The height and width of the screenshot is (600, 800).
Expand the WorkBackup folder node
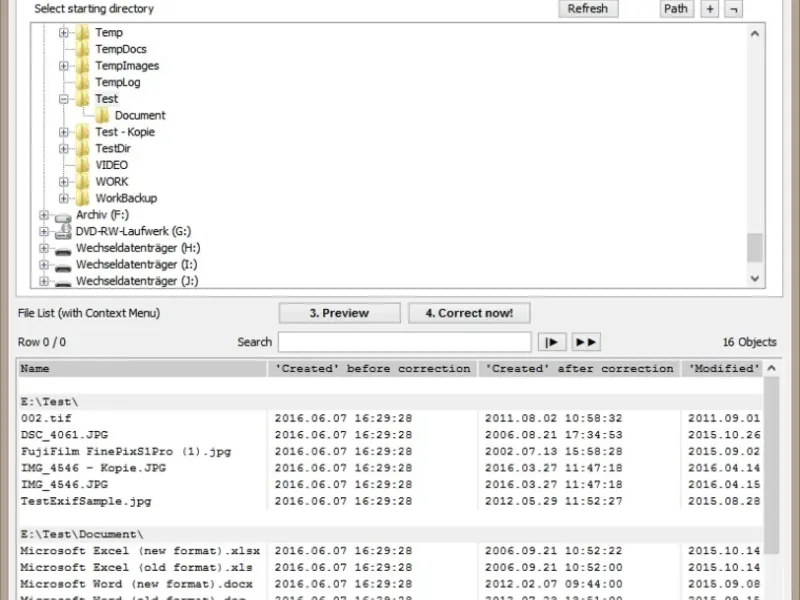(x=63, y=198)
